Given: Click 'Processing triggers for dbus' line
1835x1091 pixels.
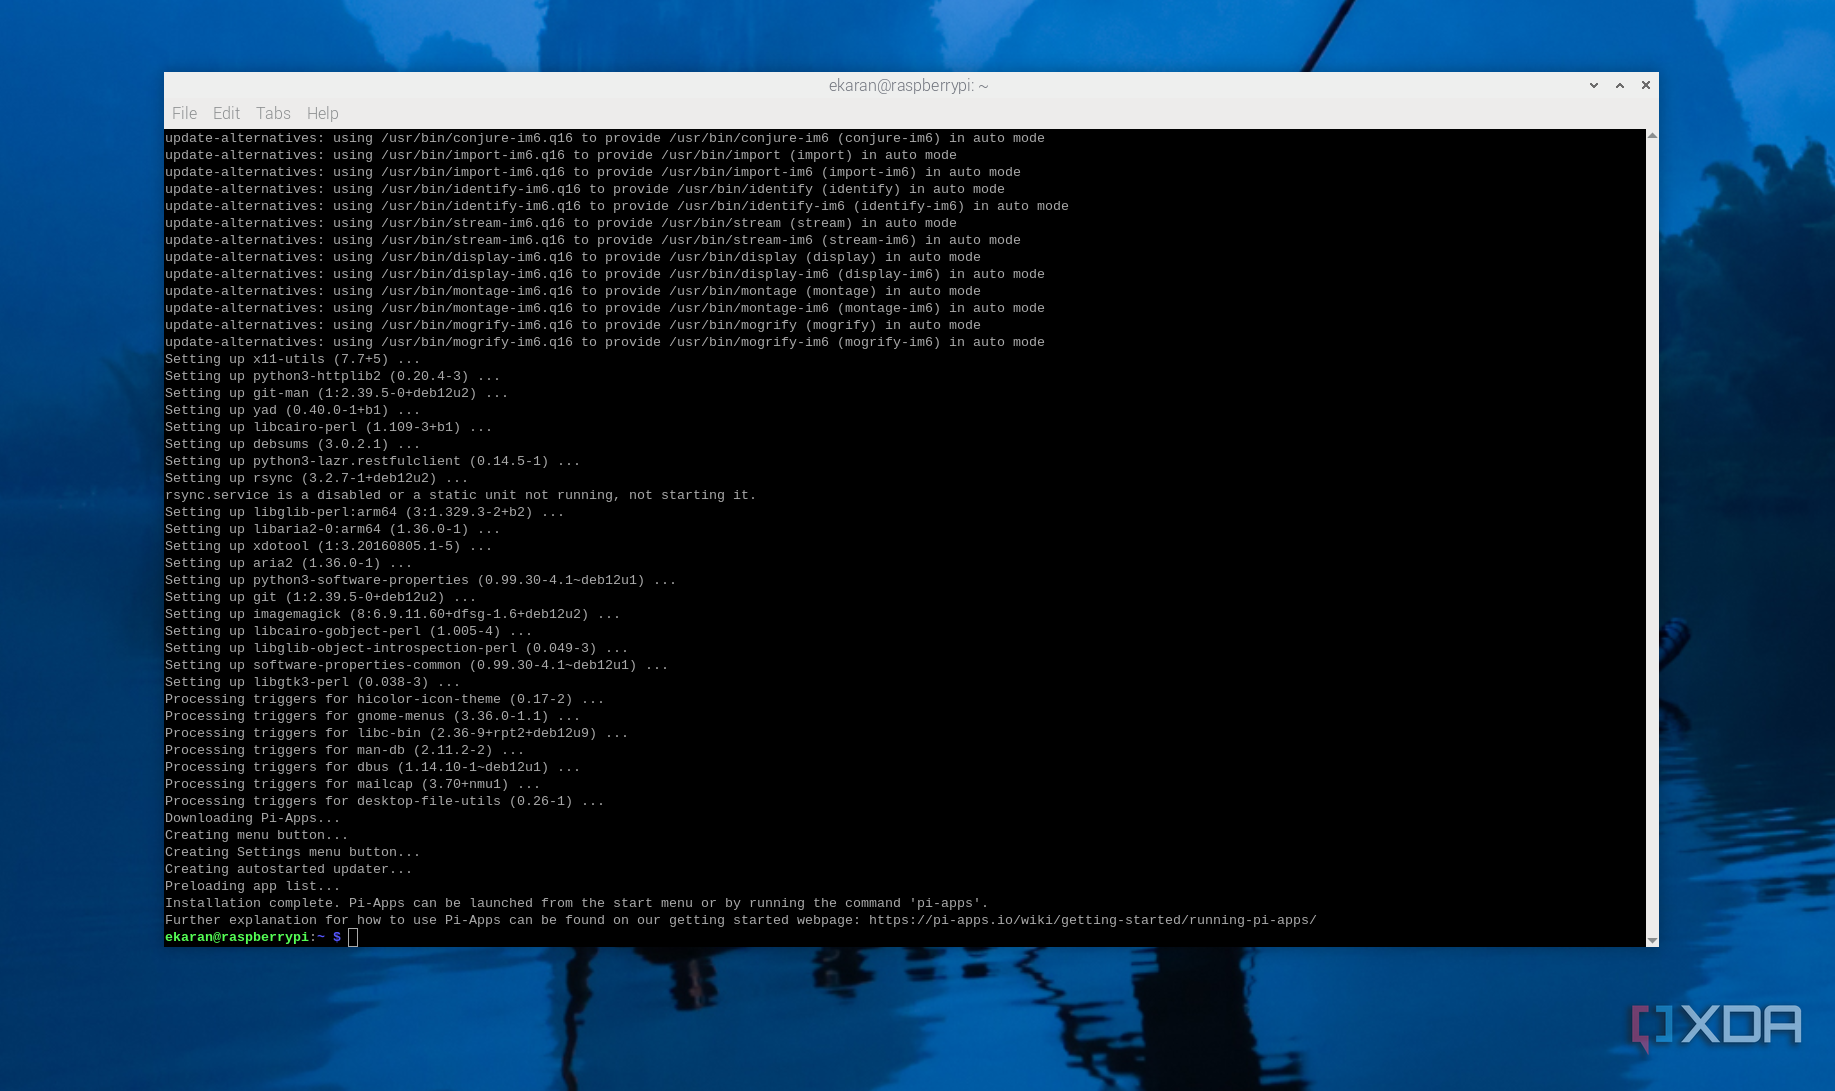Looking at the screenshot, I should (373, 767).
